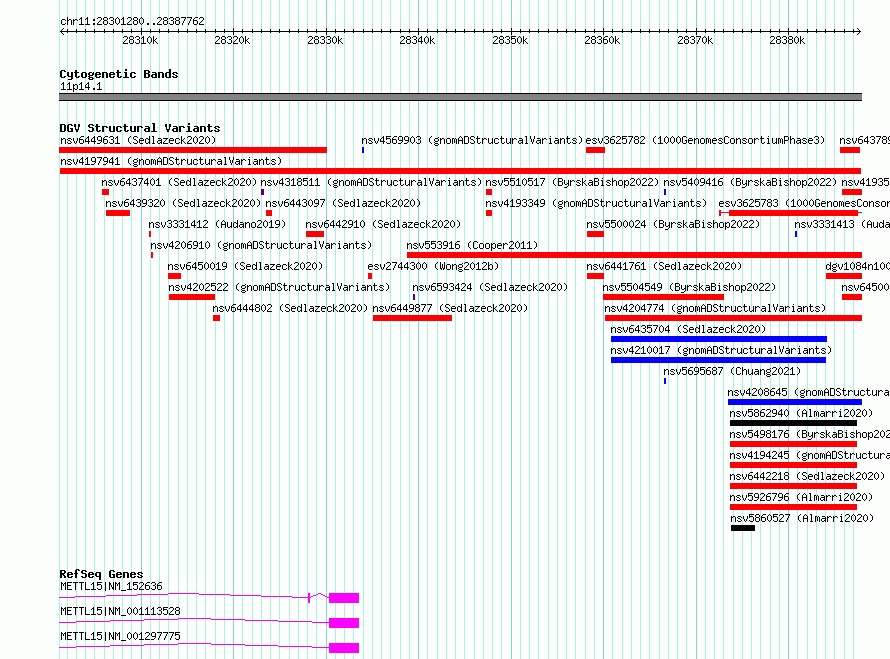The image size is (890, 659).
Task: Open variant nsv4318511 (gnomADStructuralVariants)
Action: 371,182
